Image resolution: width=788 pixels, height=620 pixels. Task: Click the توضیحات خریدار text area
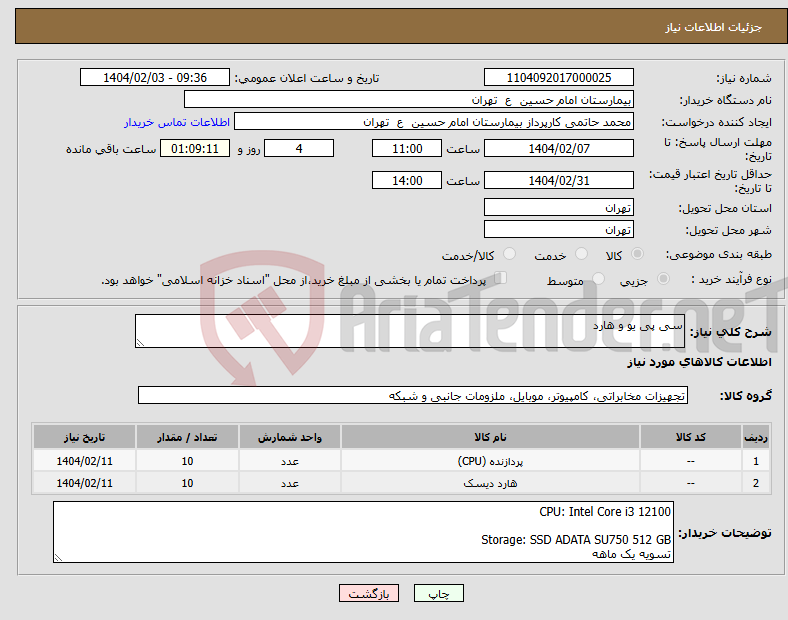click(363, 532)
